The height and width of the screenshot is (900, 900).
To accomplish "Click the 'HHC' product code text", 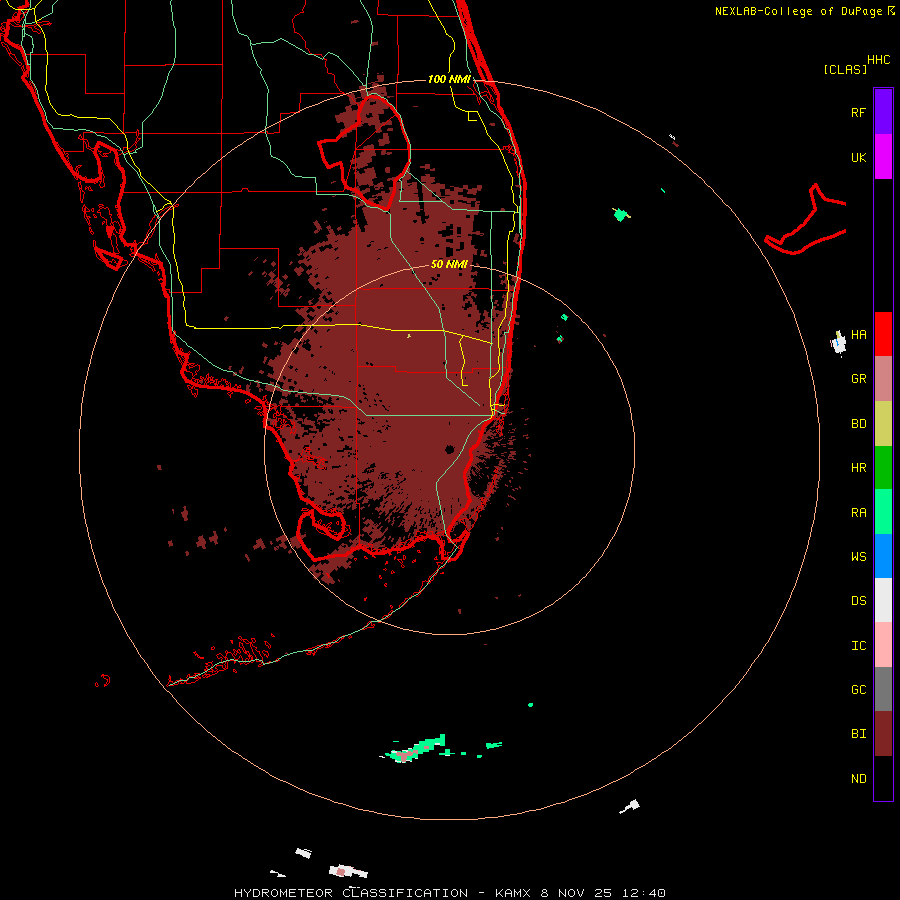I will (878, 60).
